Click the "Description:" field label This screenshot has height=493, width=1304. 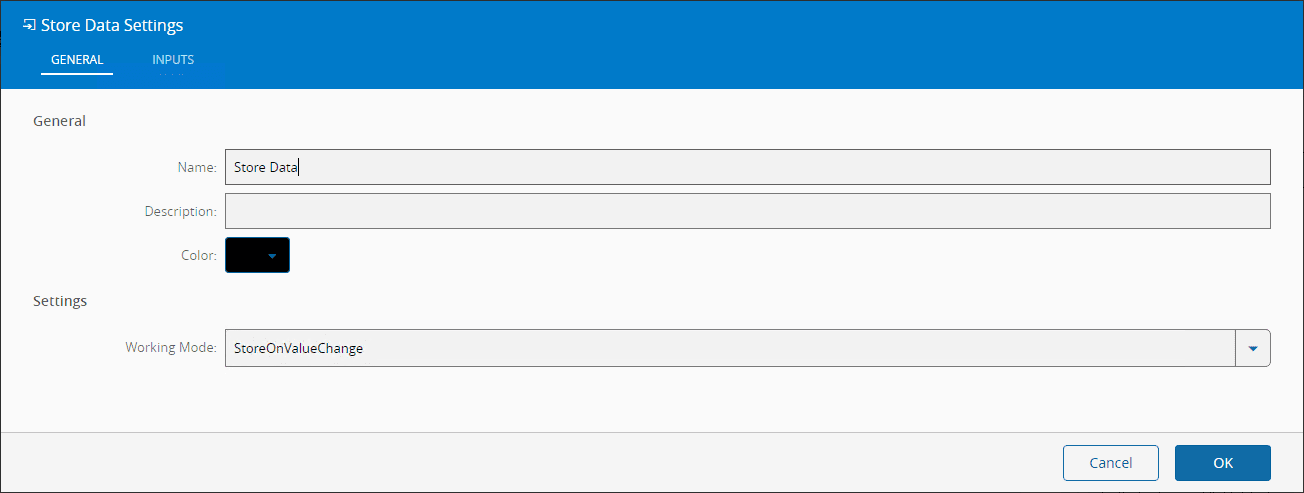pos(180,212)
